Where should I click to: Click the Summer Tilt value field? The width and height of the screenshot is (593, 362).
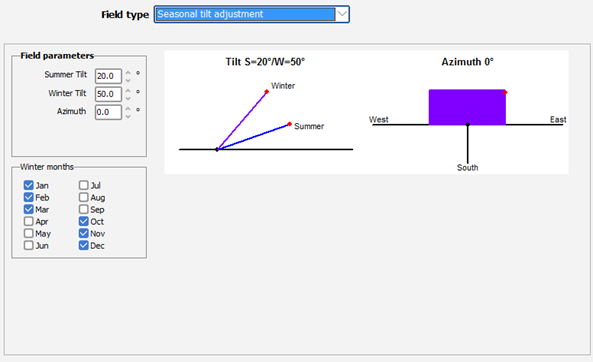(108, 76)
